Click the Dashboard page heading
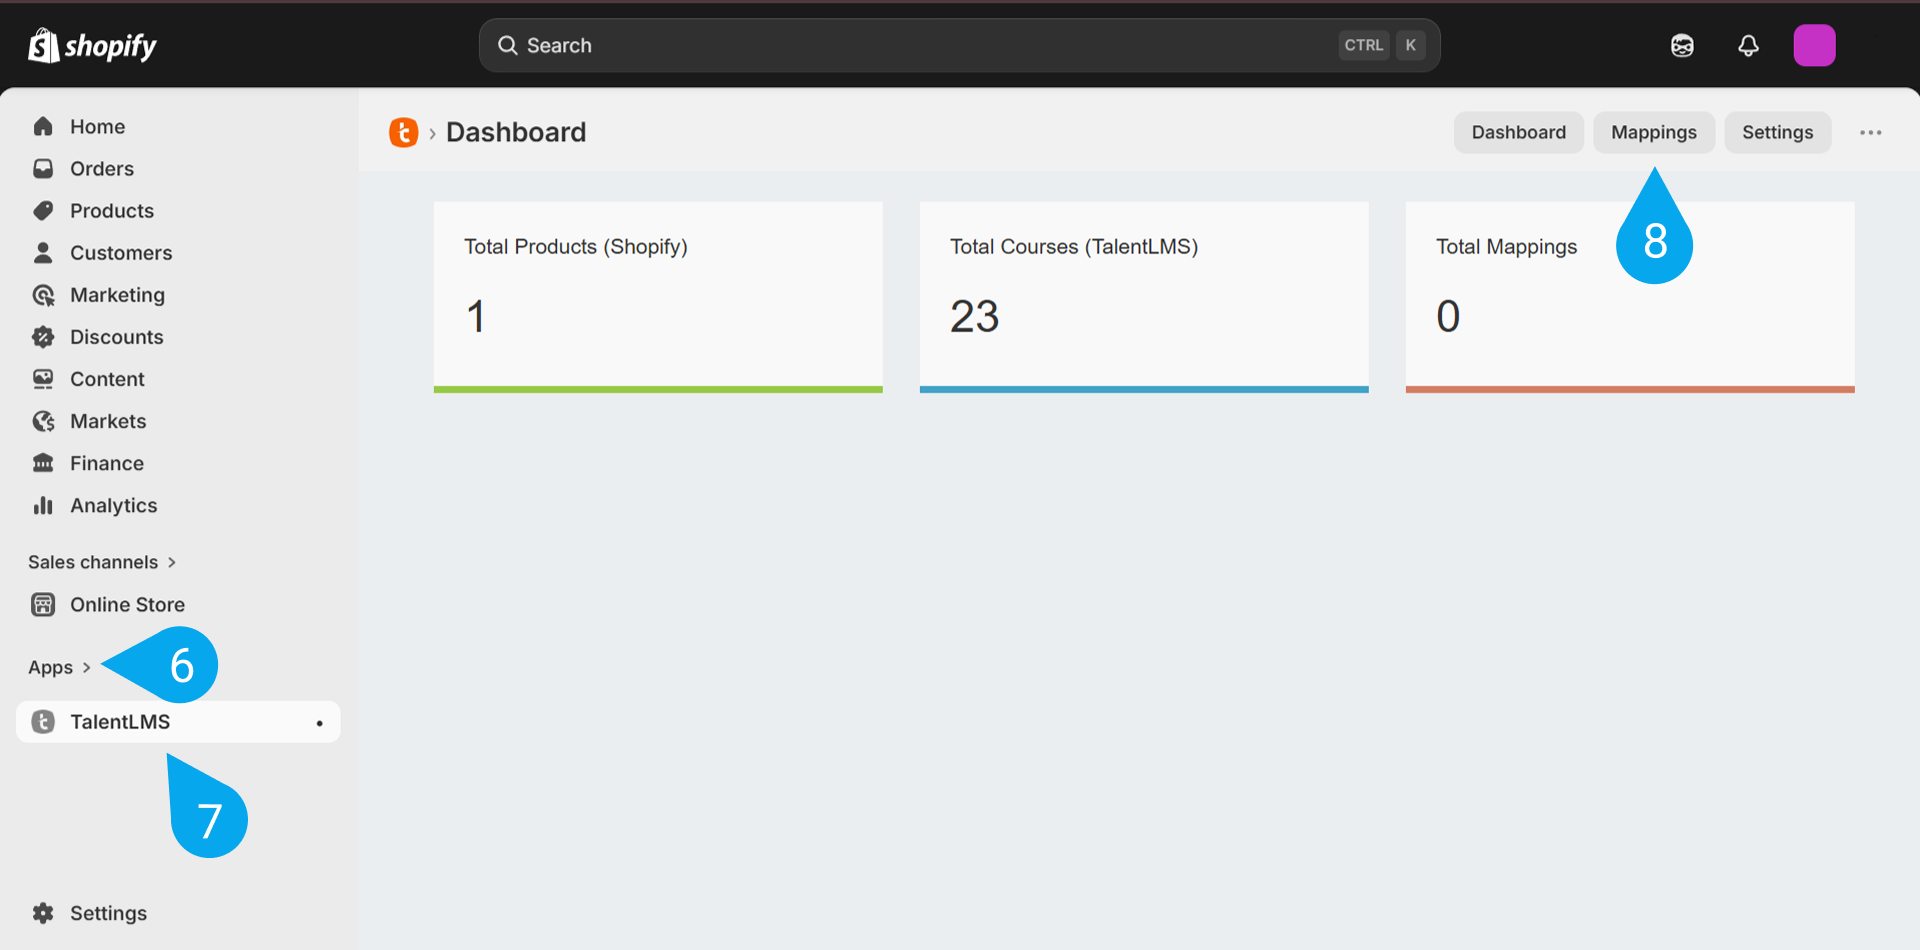1920x950 pixels. click(x=516, y=132)
